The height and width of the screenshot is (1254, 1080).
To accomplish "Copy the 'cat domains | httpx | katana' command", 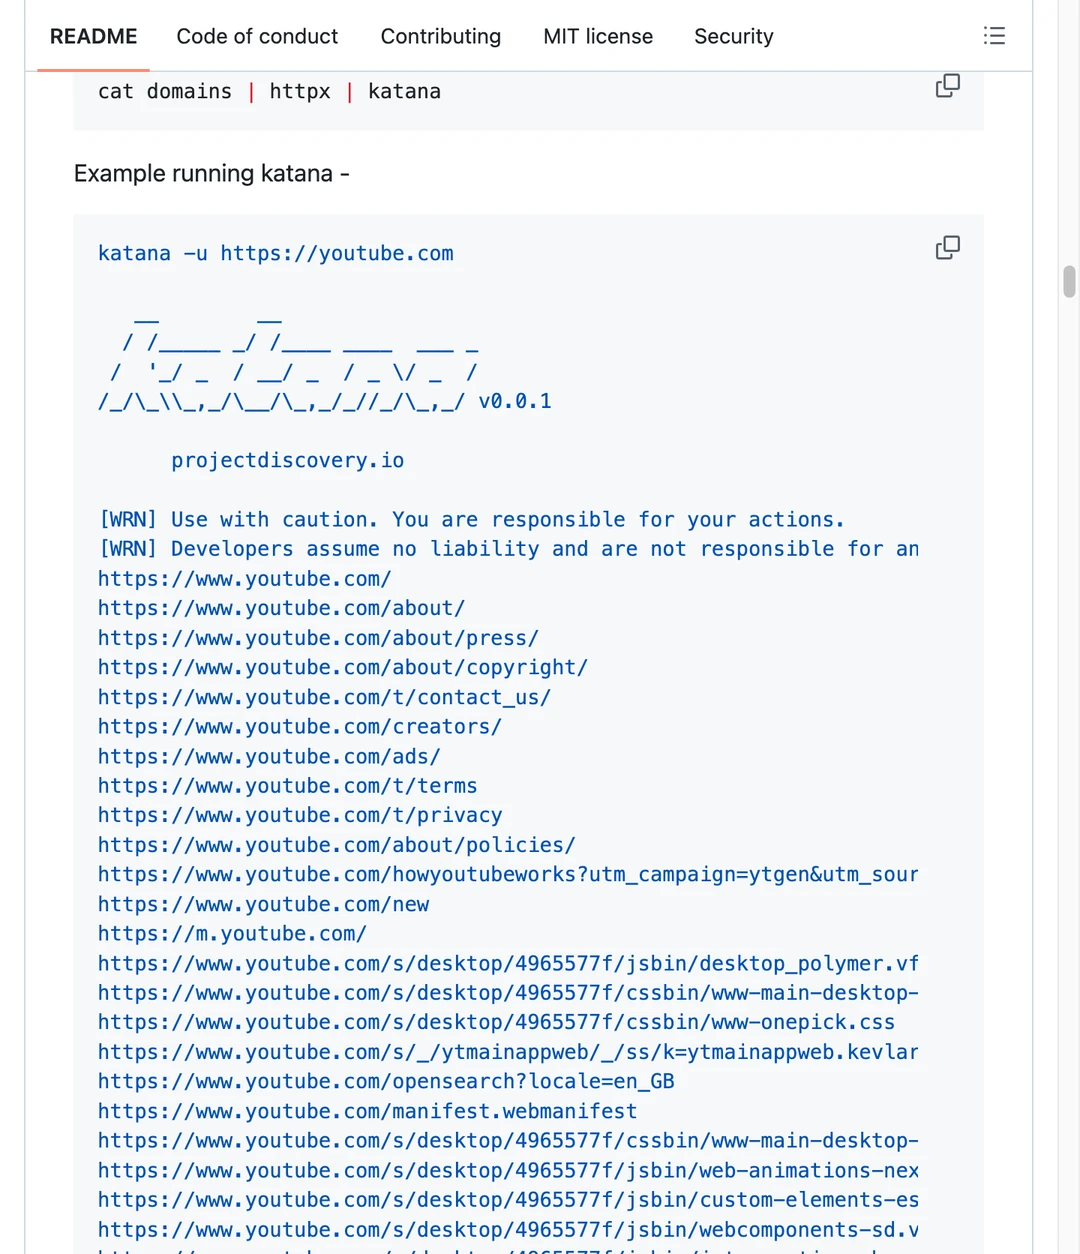I will (947, 86).
